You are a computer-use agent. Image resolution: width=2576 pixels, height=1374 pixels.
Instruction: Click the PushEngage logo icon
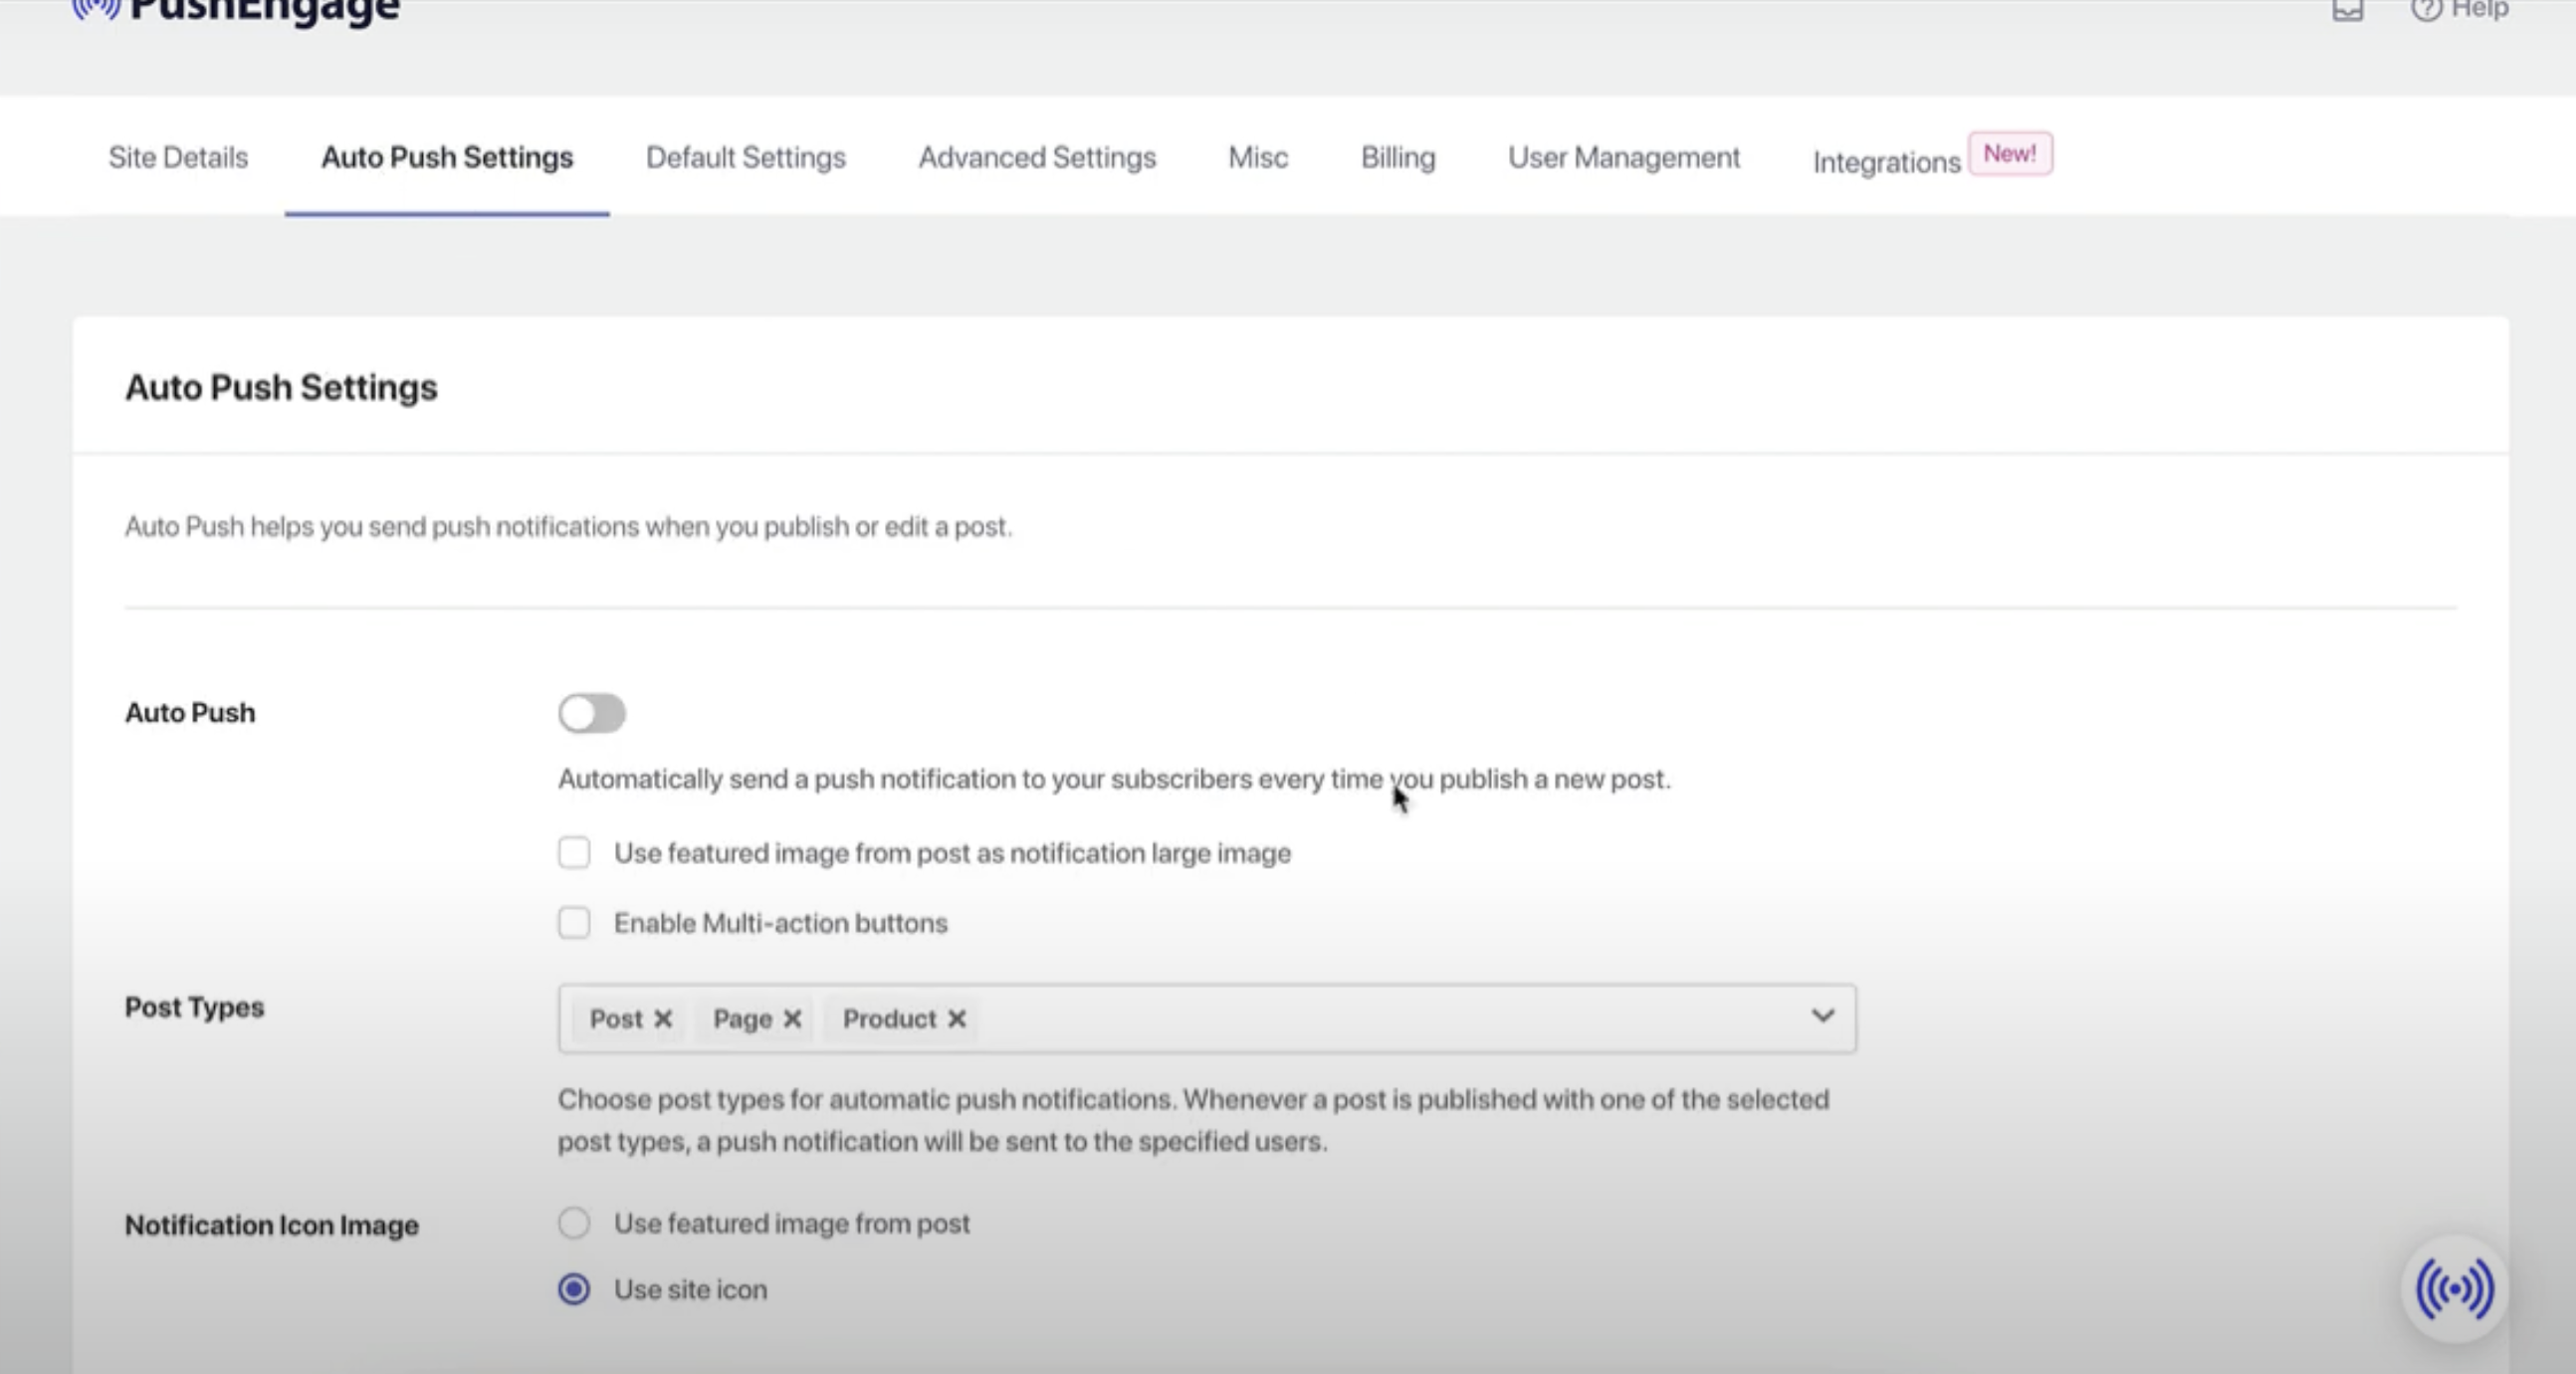click(x=96, y=8)
